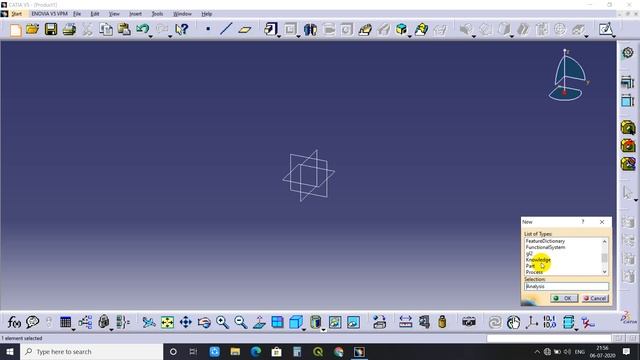Viewport: 640px width, 360px height.
Task: Click the Open folder icon
Action: [x=32, y=29]
